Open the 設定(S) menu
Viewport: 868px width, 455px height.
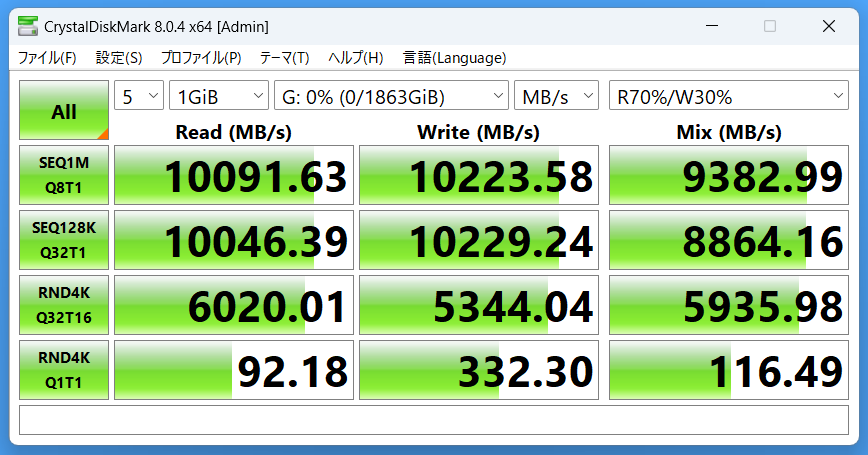[x=119, y=58]
